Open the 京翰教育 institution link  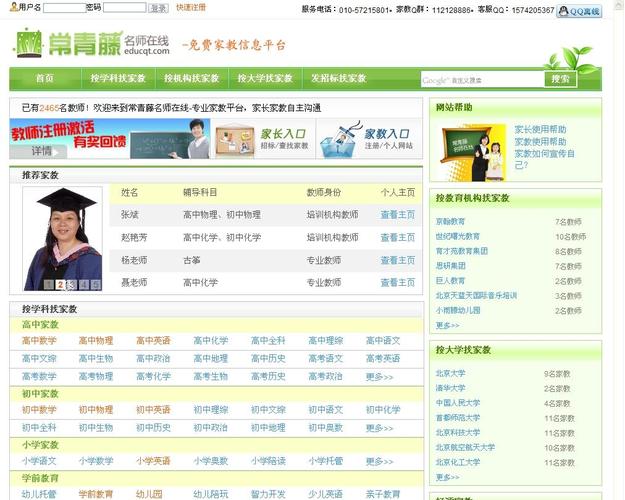click(x=450, y=221)
